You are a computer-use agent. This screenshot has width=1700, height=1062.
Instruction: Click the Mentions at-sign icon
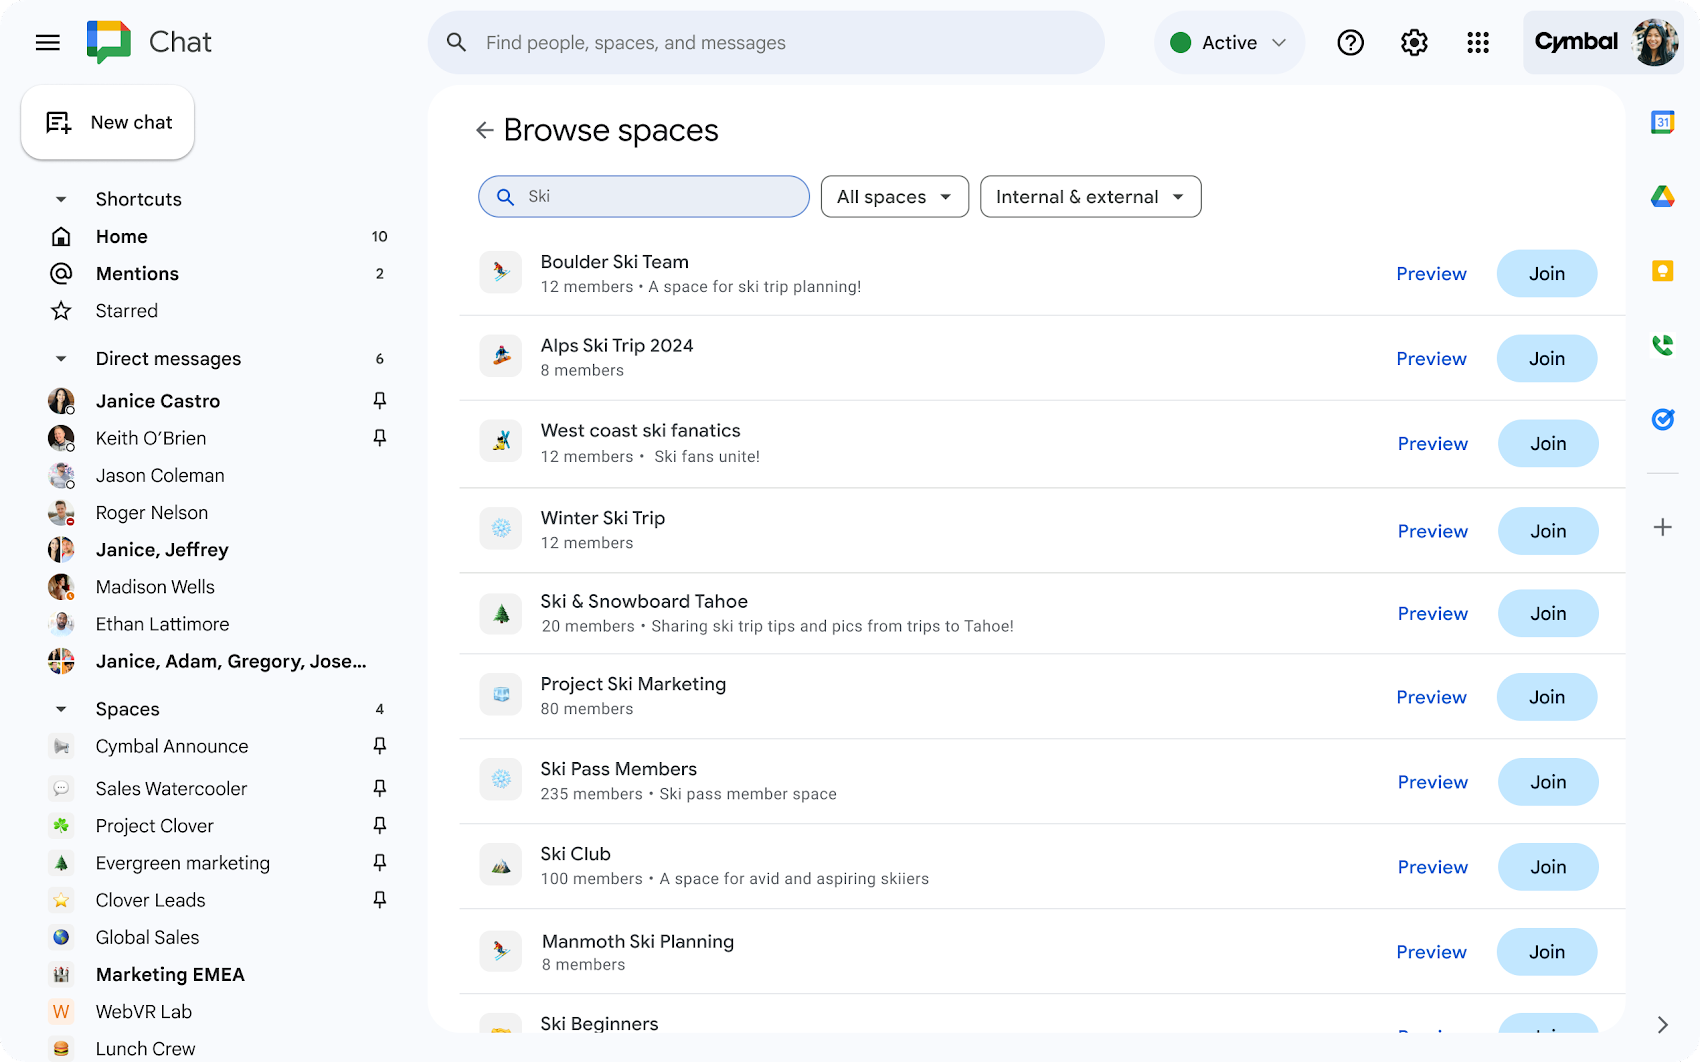pos(61,273)
